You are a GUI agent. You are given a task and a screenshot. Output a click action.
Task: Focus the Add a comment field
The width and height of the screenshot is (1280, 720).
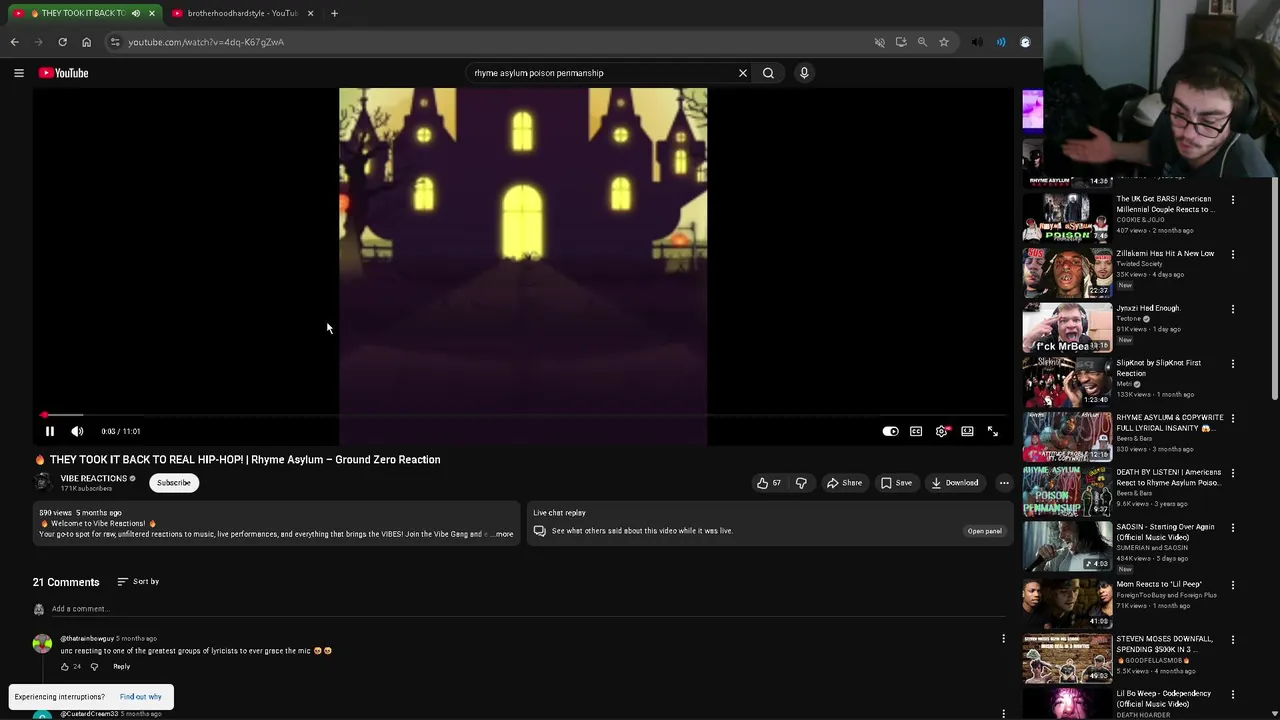click(530, 609)
